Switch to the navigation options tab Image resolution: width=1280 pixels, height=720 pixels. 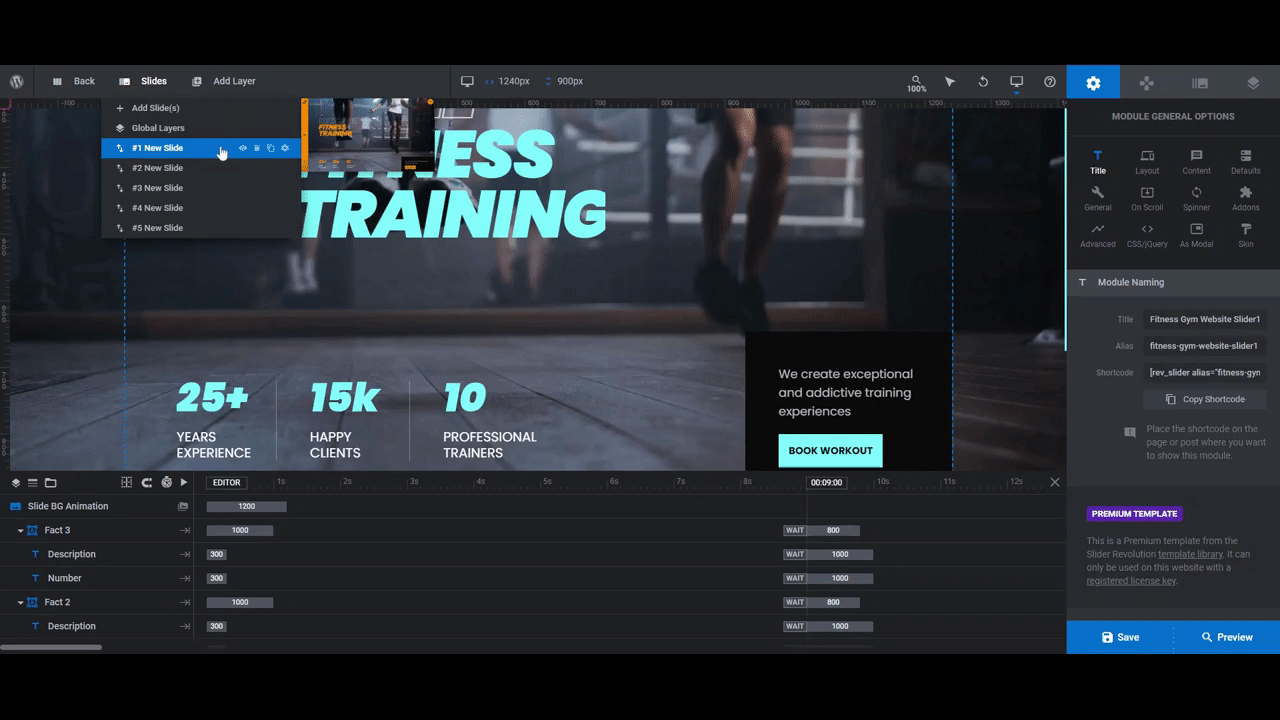(x=1147, y=83)
